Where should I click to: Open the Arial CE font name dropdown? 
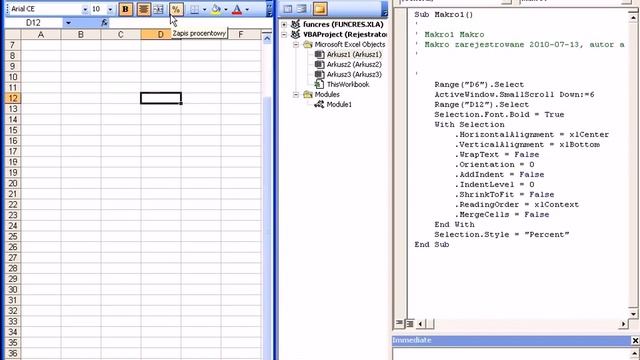tap(85, 9)
